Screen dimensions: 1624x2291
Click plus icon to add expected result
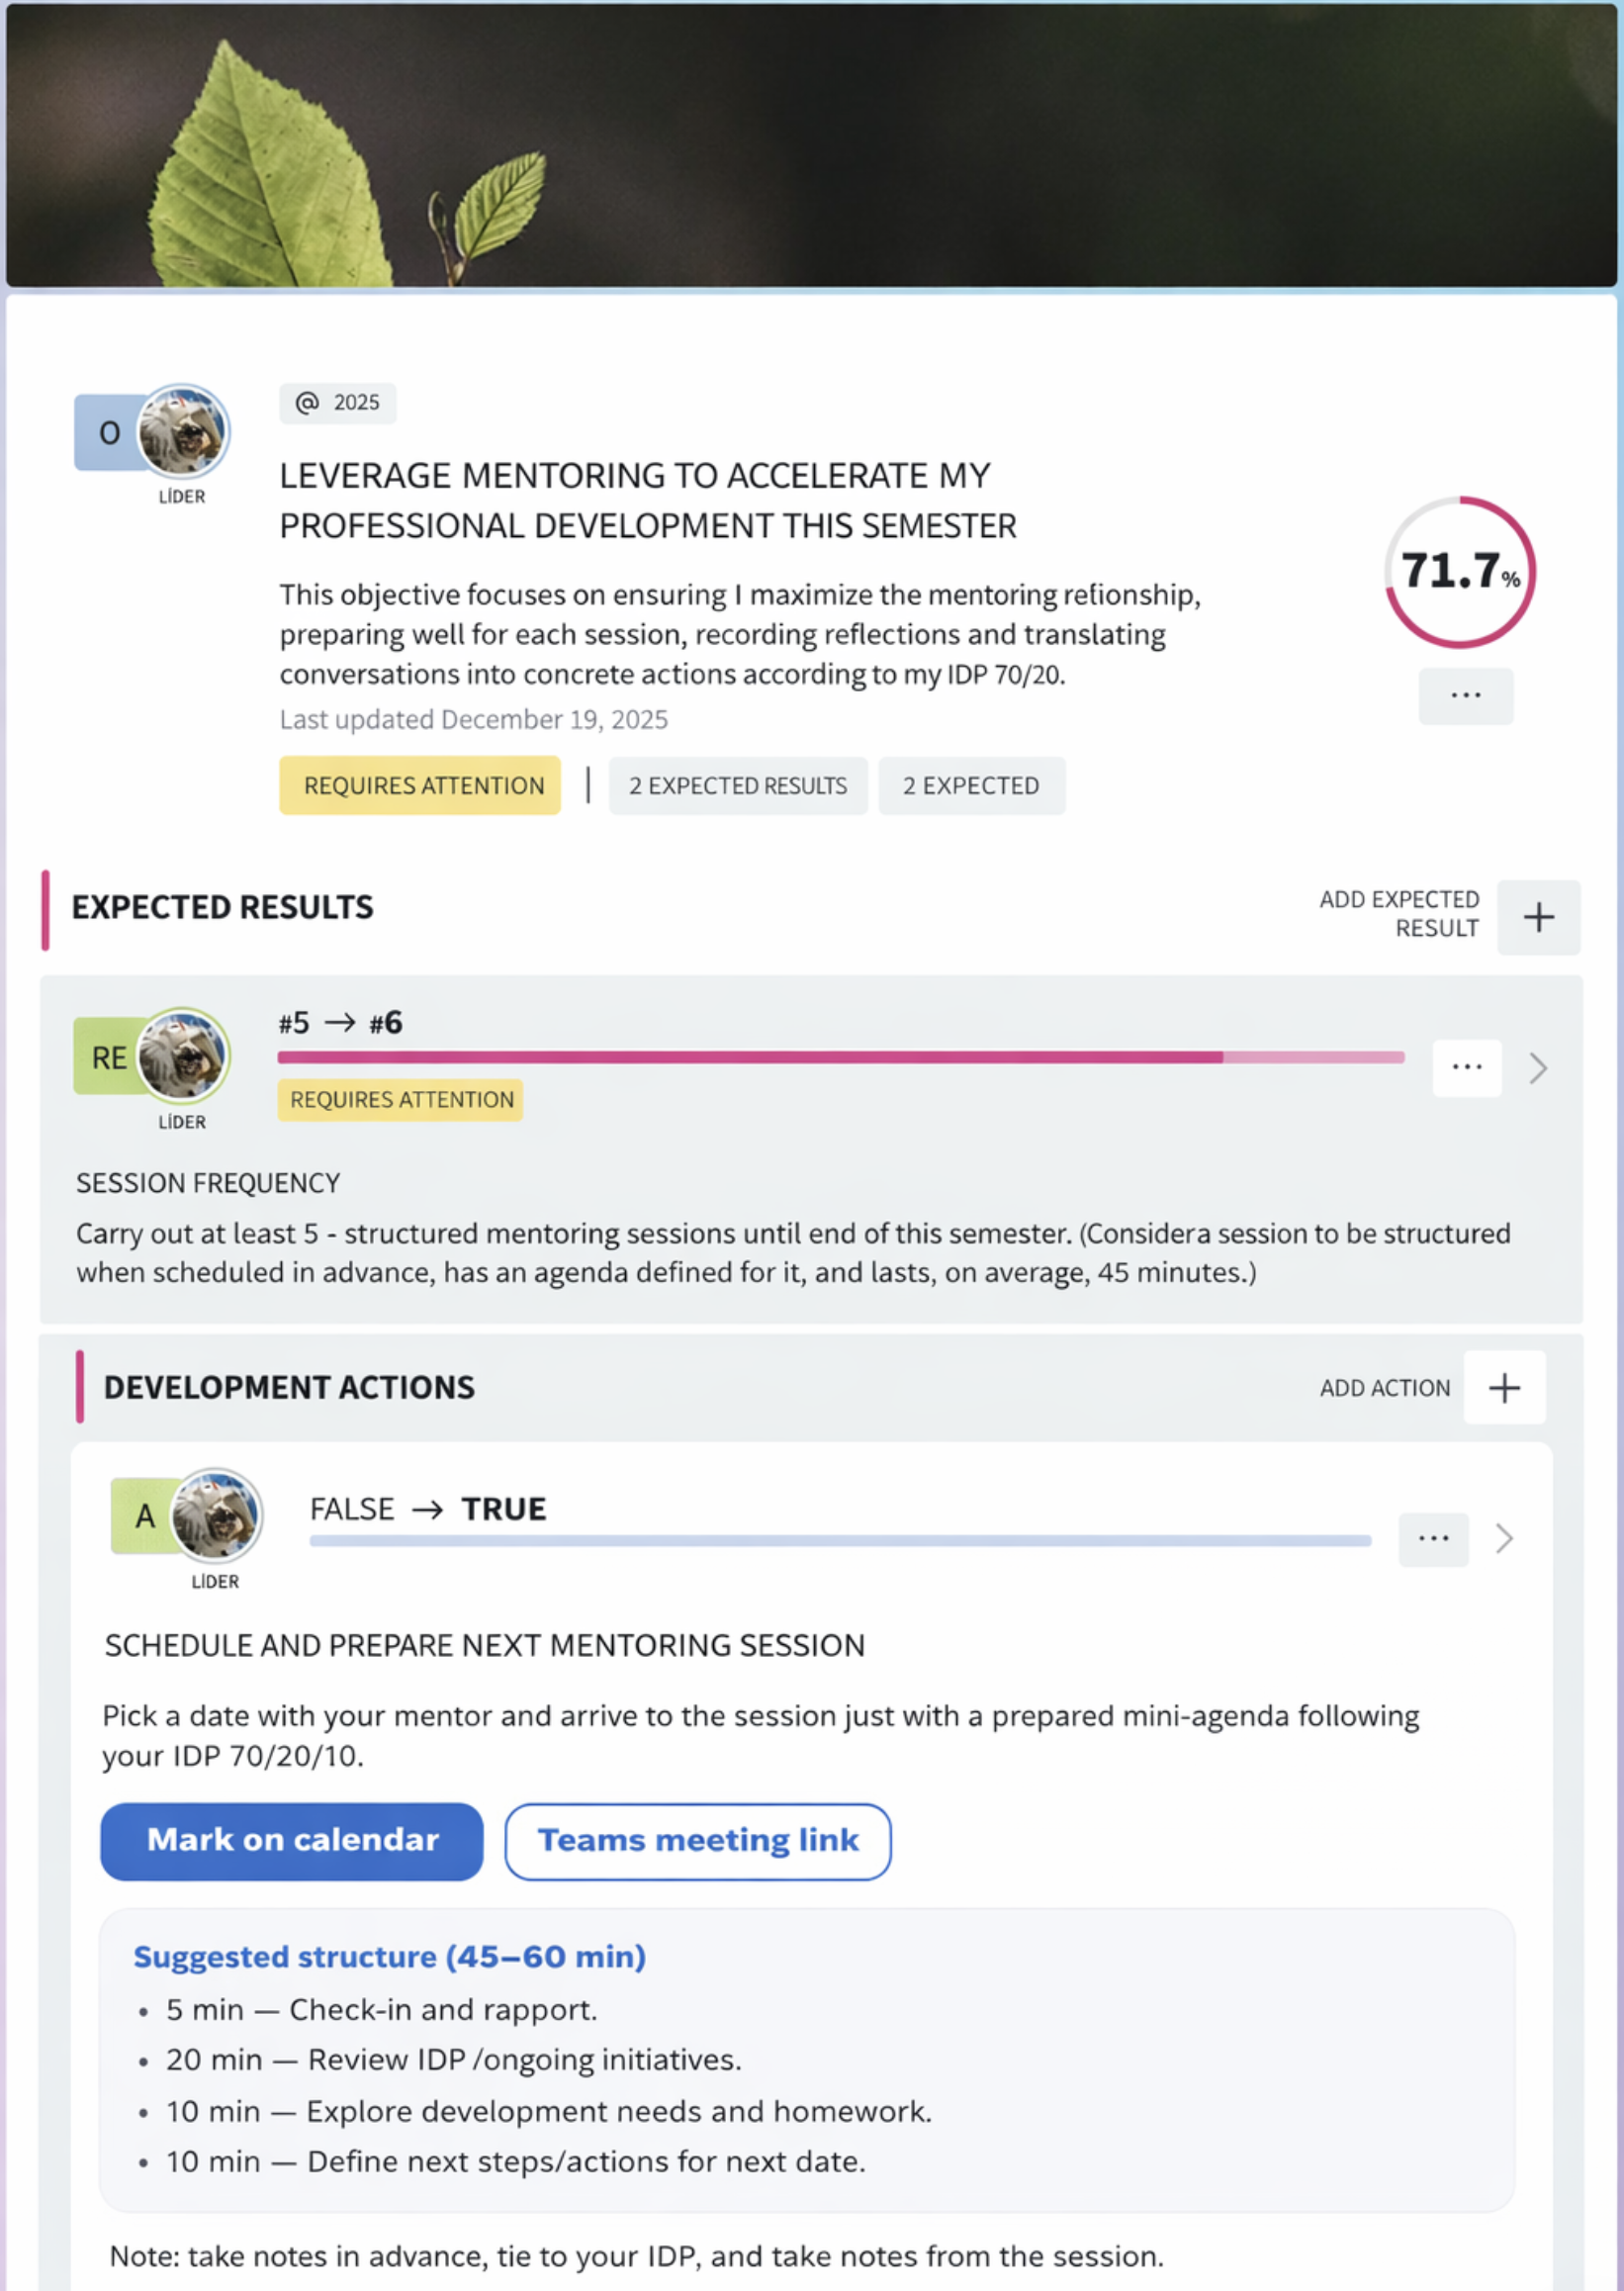[1538, 917]
